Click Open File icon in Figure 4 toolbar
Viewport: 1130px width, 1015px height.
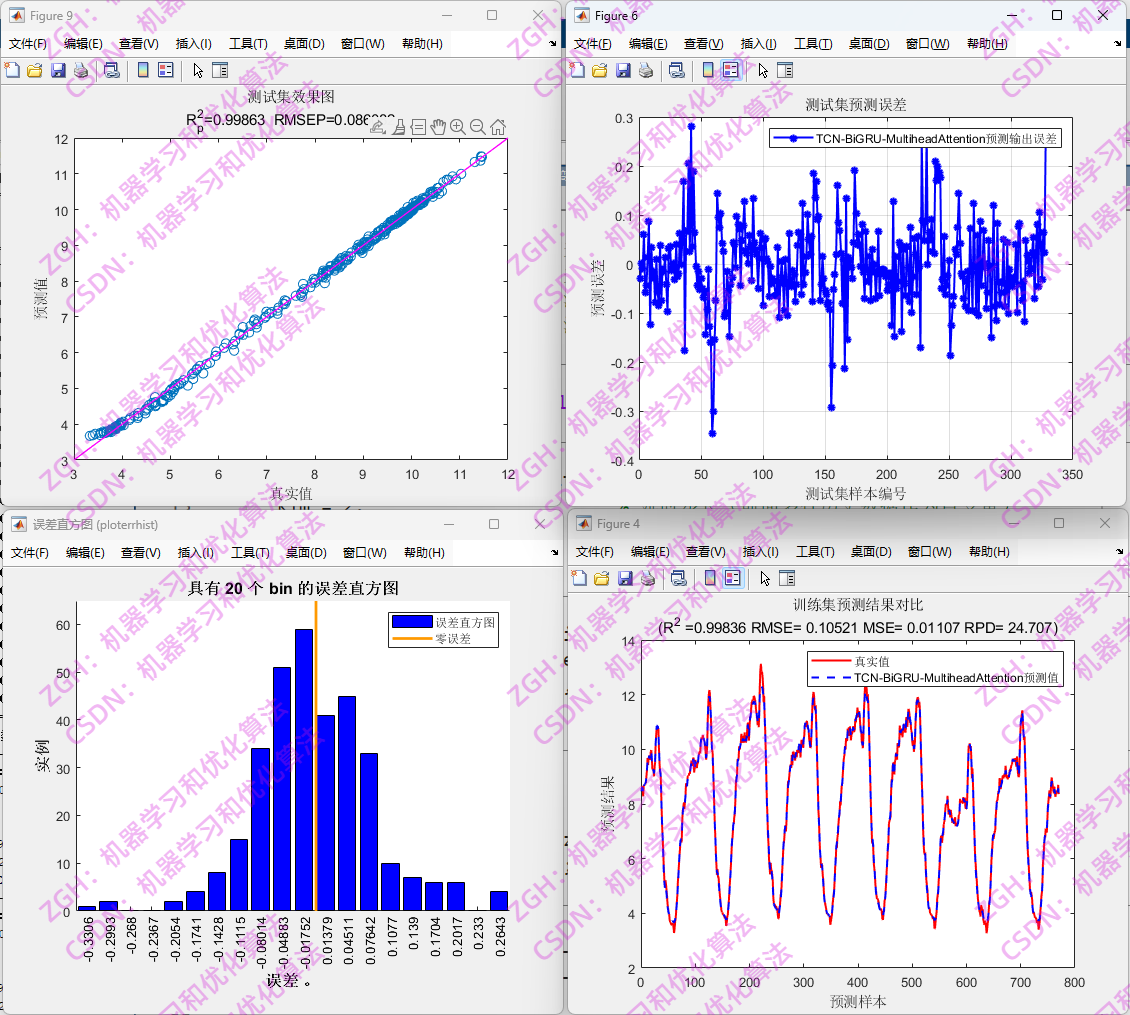[602, 578]
